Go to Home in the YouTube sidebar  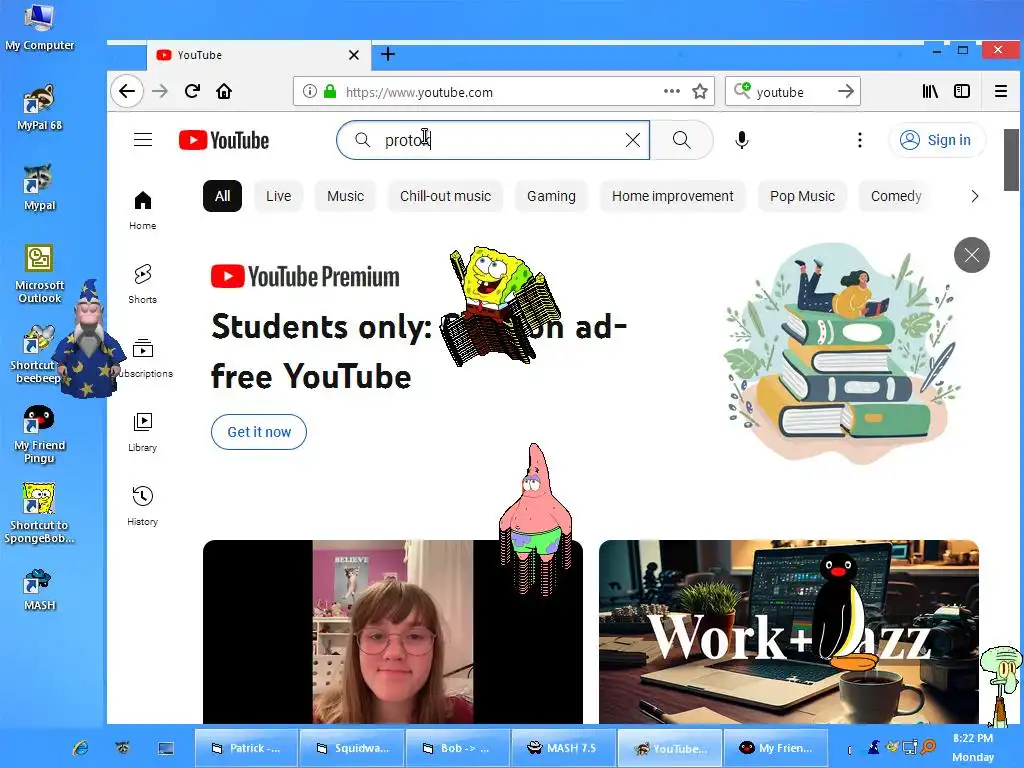142,210
